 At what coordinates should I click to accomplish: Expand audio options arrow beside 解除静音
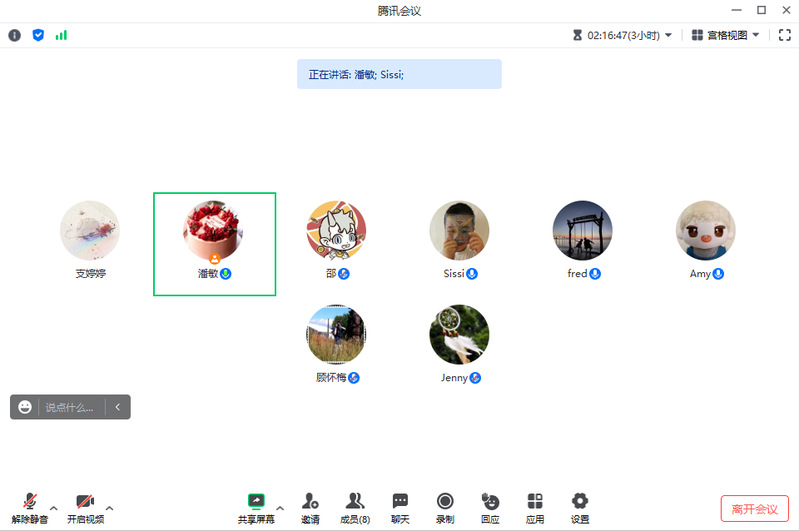54,508
